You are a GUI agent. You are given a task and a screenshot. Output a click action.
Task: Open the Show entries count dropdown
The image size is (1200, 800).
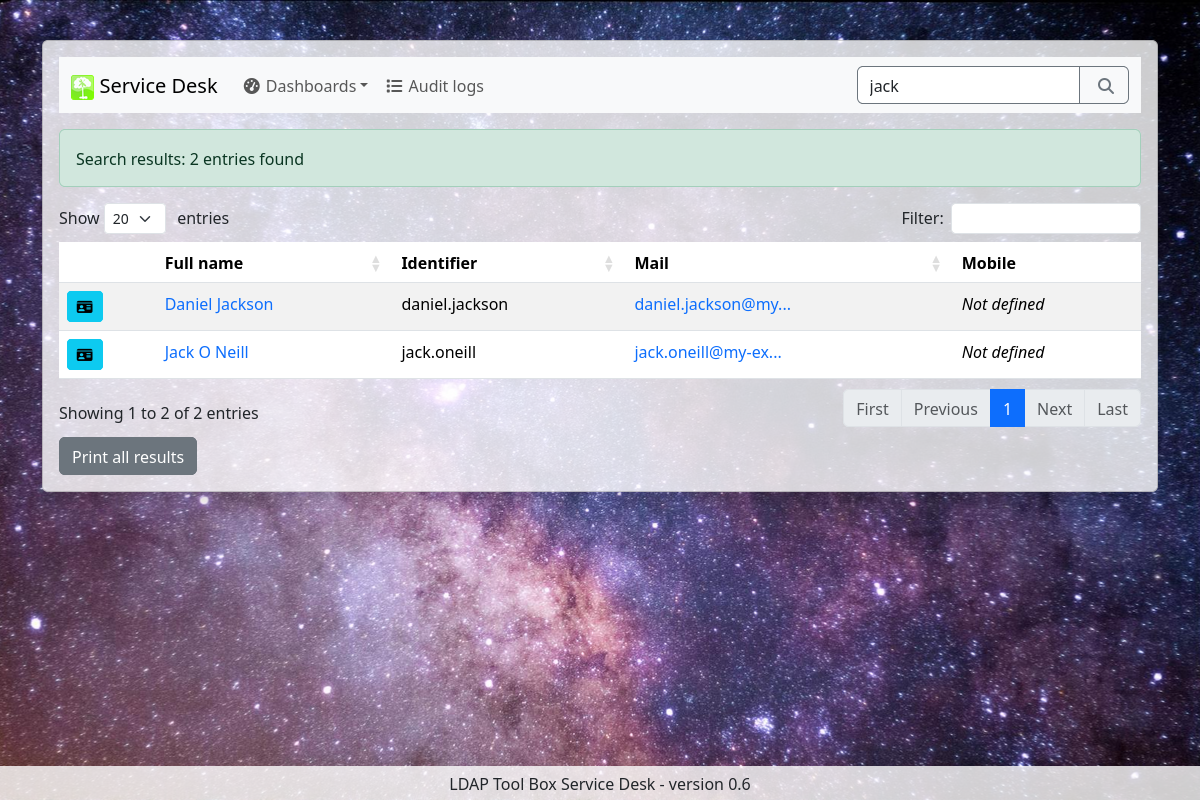[135, 218]
